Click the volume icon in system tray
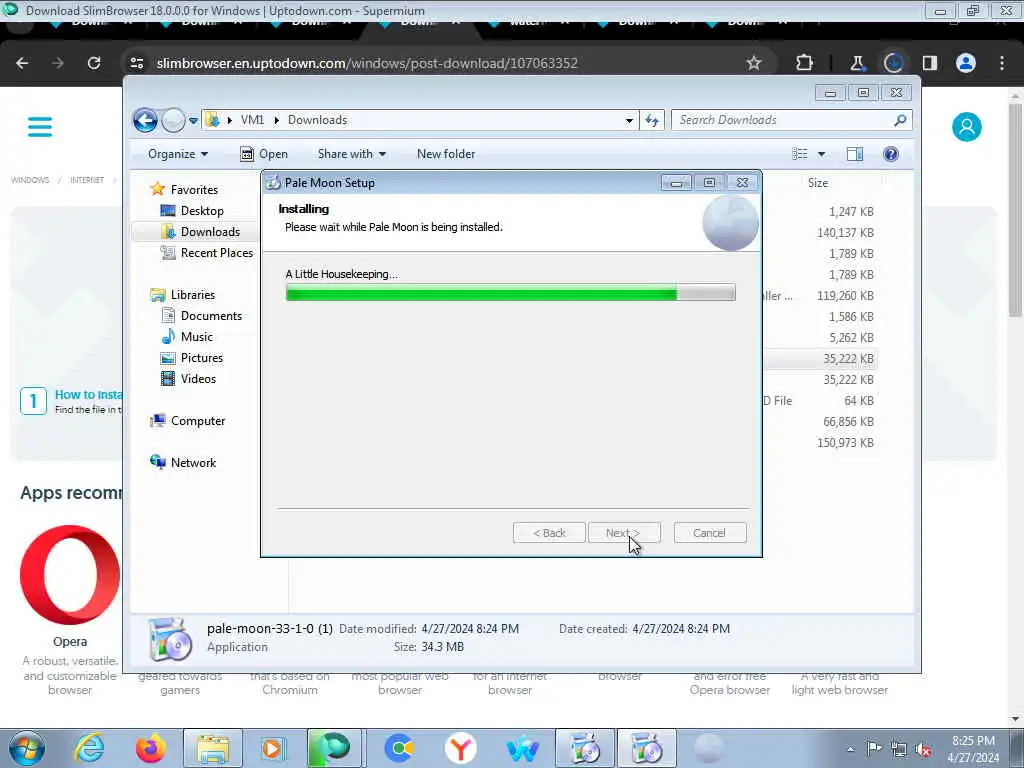Image resolution: width=1024 pixels, height=768 pixels. tap(923, 749)
